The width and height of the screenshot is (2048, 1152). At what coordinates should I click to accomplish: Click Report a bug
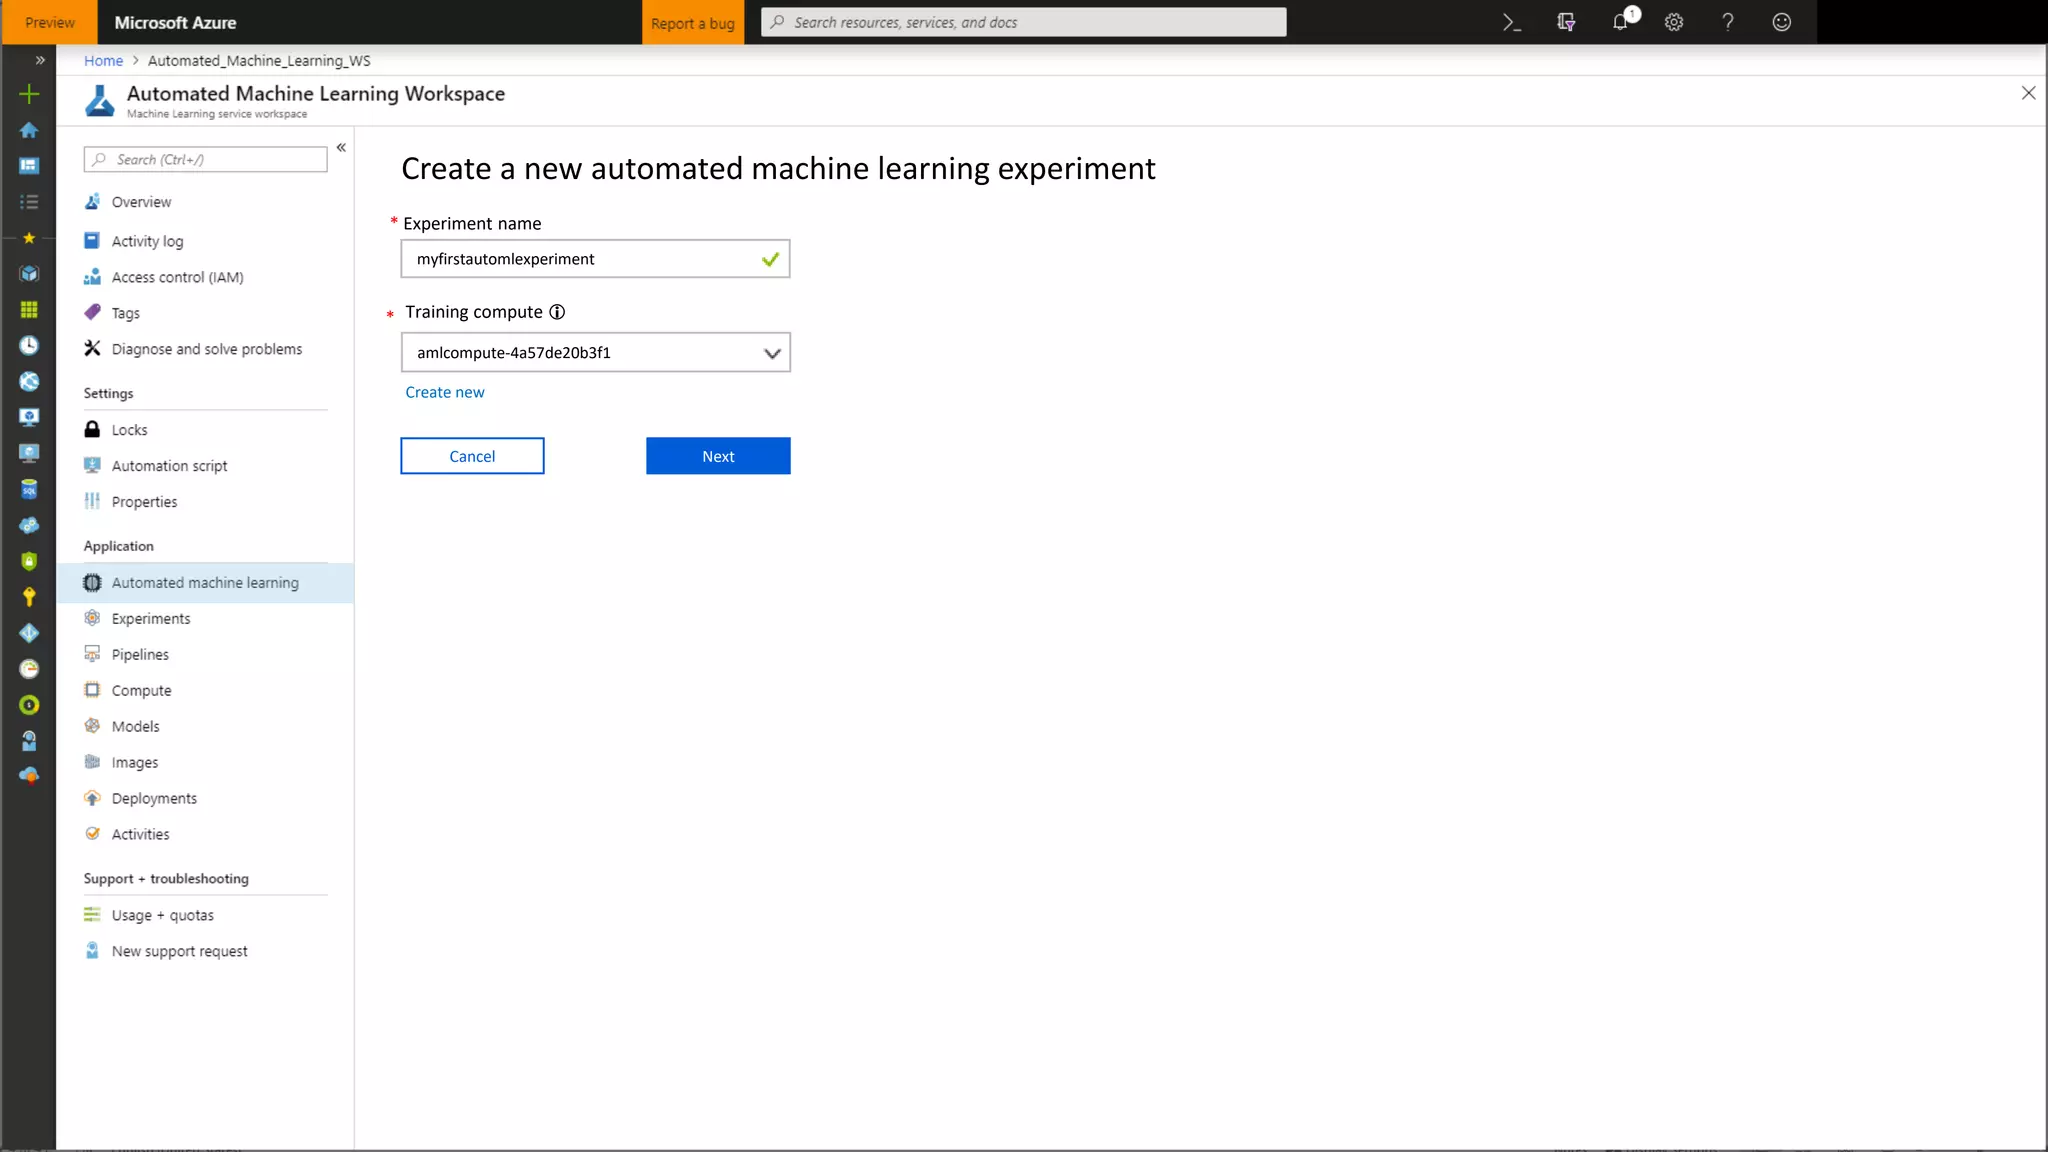[x=693, y=22]
